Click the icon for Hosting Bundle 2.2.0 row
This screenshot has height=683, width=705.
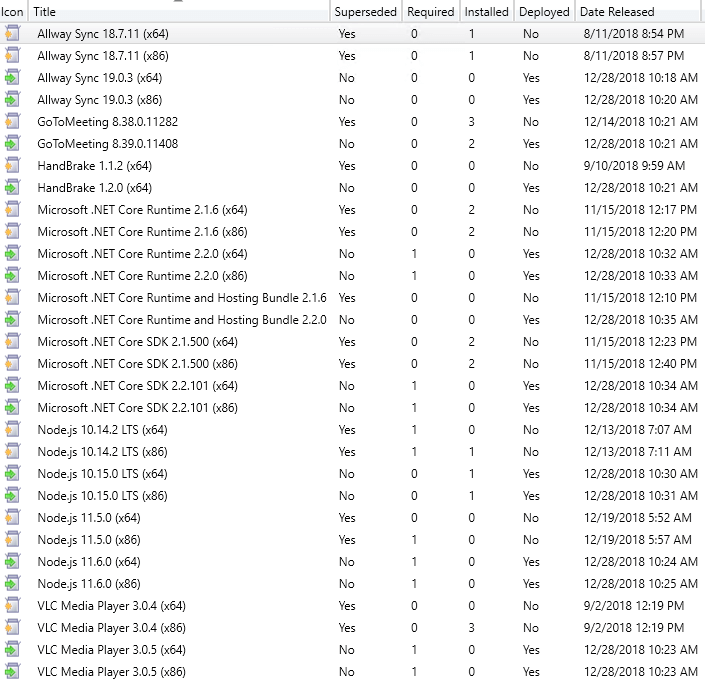pos(13,320)
